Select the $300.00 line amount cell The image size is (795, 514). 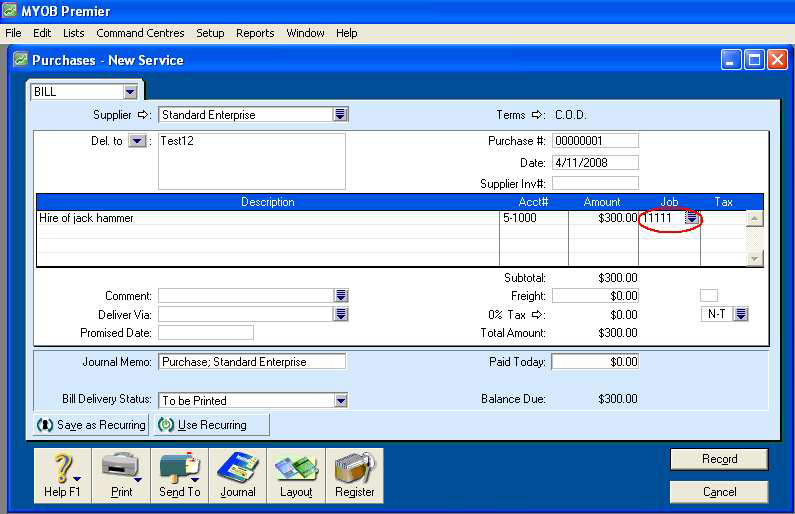coord(603,218)
